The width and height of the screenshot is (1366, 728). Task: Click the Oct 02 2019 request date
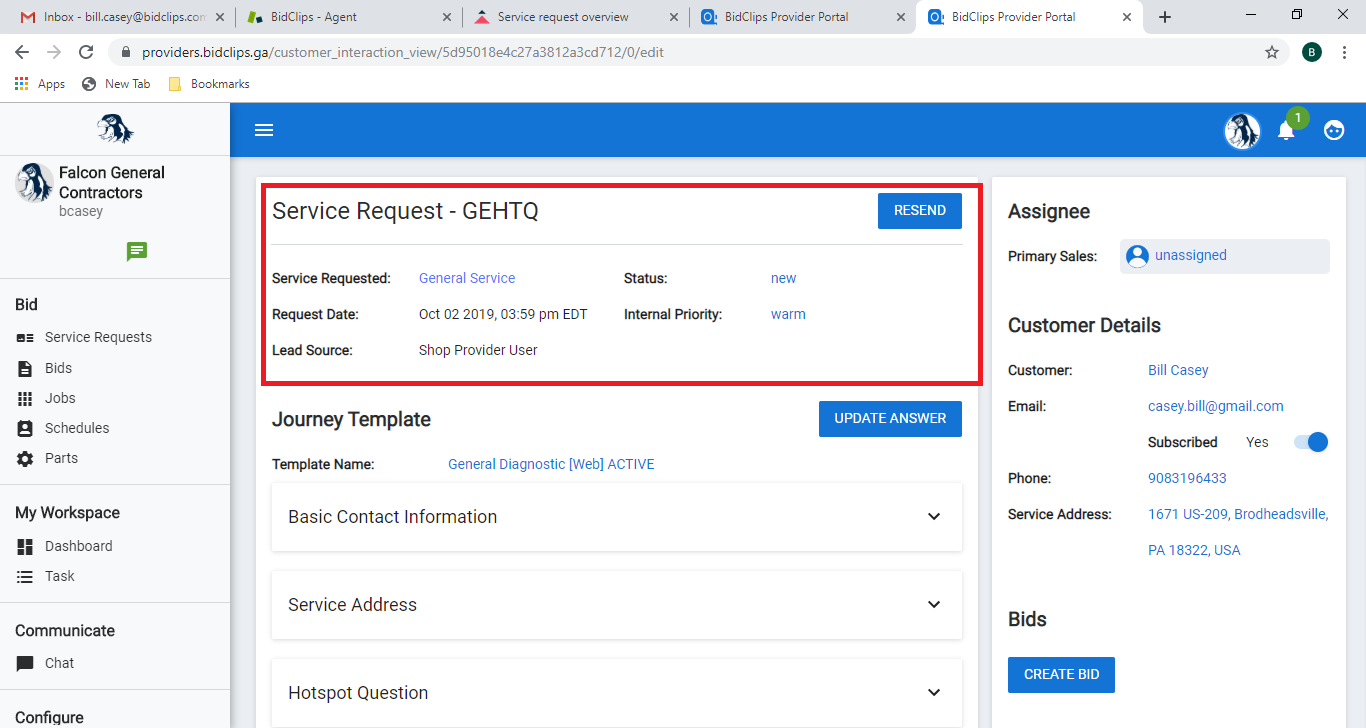503,314
